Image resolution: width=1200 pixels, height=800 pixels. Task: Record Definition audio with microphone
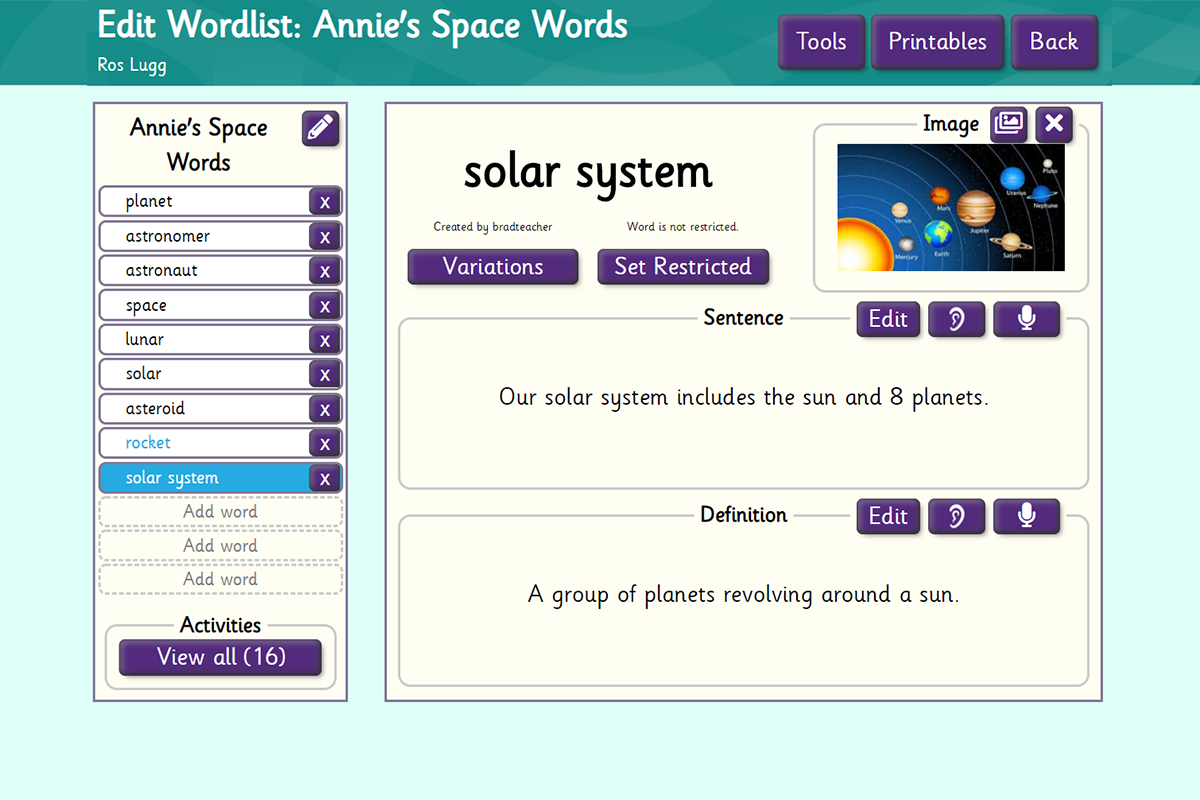click(x=1025, y=516)
